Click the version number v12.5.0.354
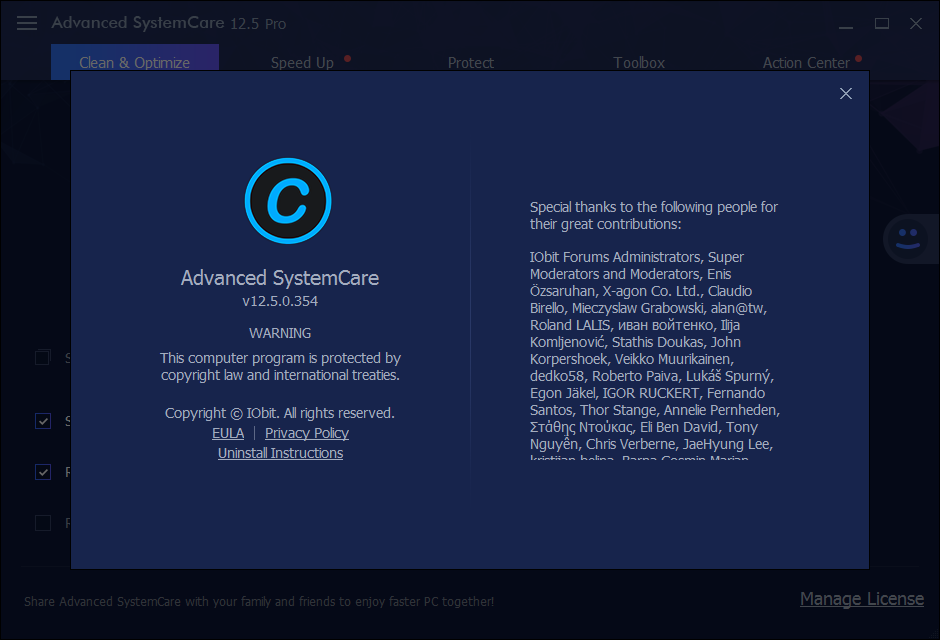940x640 pixels. 280,301
